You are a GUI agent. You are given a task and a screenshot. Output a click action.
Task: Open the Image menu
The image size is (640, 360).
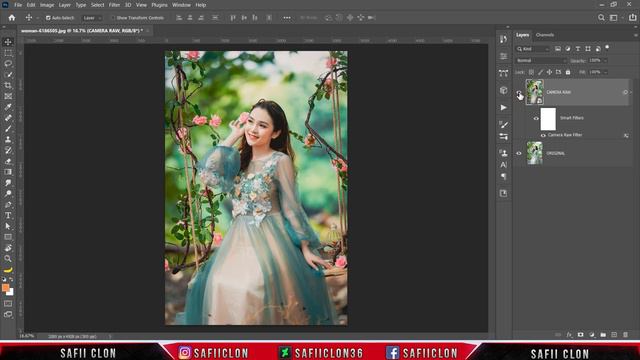coord(47,5)
